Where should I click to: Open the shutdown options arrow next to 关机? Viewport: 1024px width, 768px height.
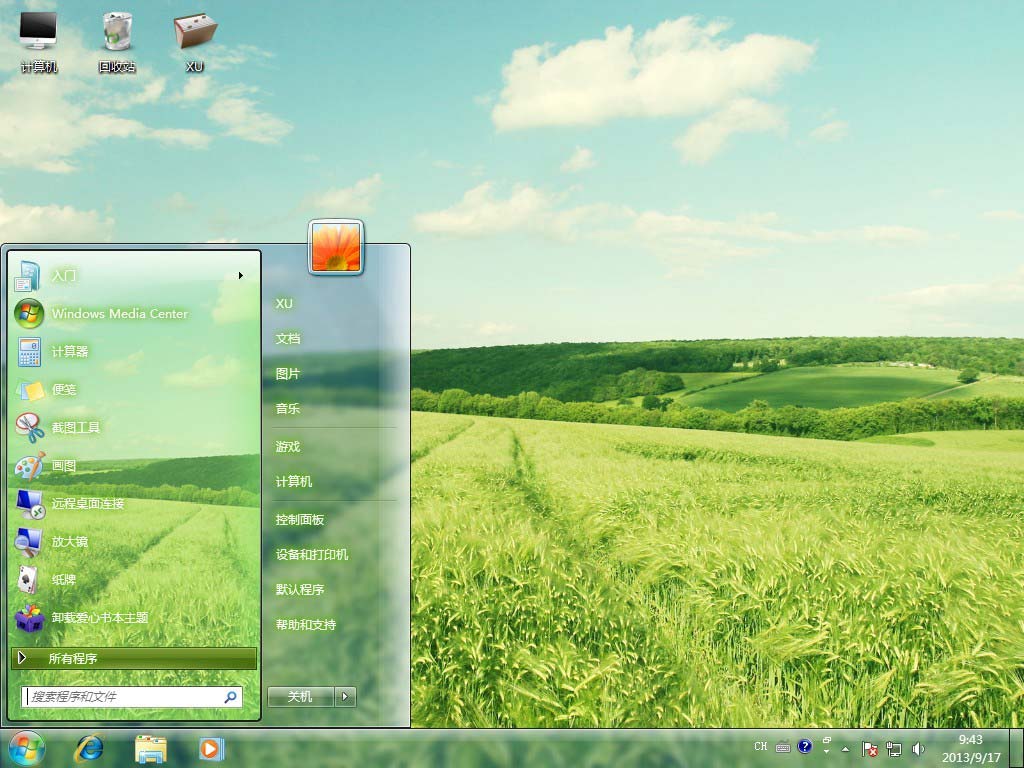pos(345,697)
